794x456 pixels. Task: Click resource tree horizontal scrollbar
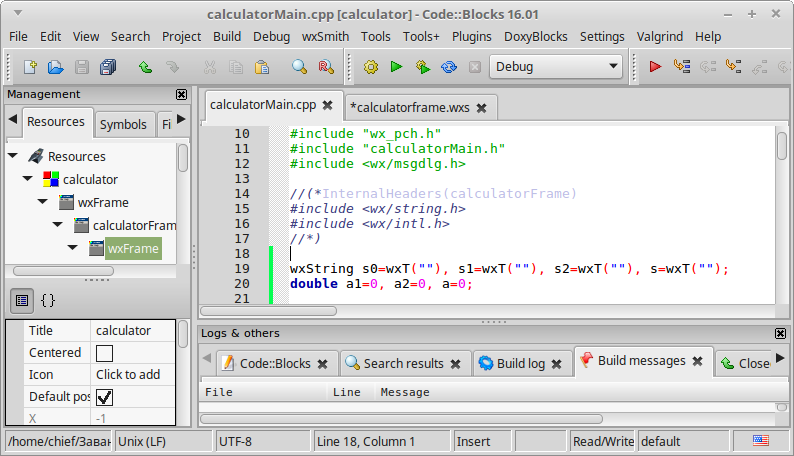pyautogui.click(x=63, y=271)
